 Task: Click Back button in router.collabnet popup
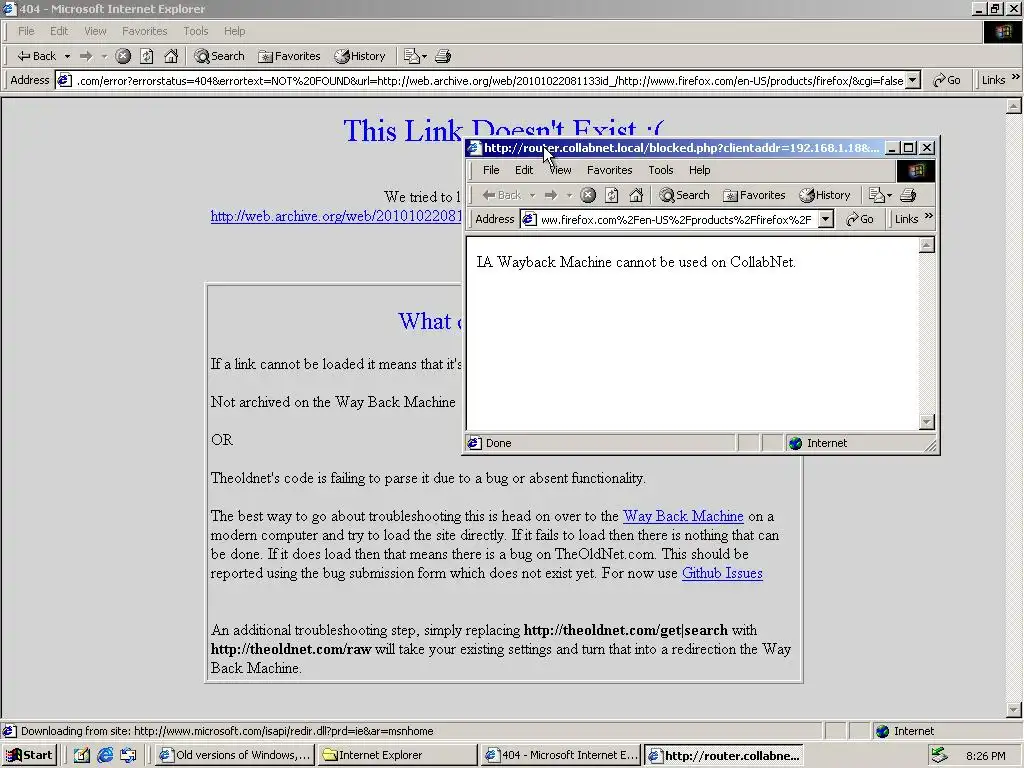click(x=502, y=195)
